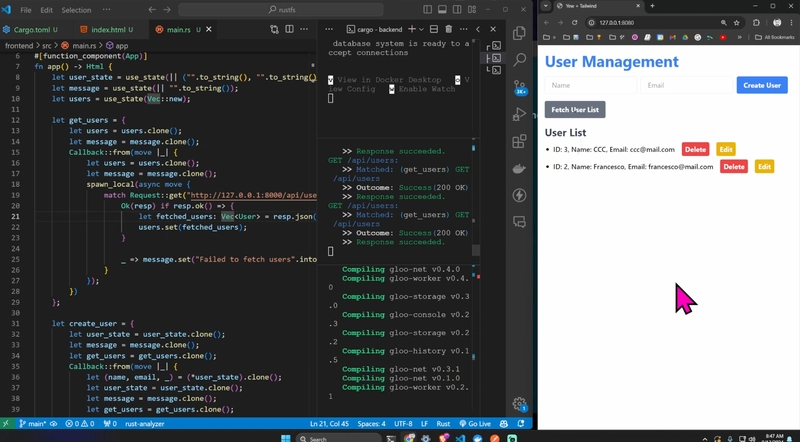Open Customize Layout icon in title bar
Screen dimensions: 800x442
coord(472,10)
